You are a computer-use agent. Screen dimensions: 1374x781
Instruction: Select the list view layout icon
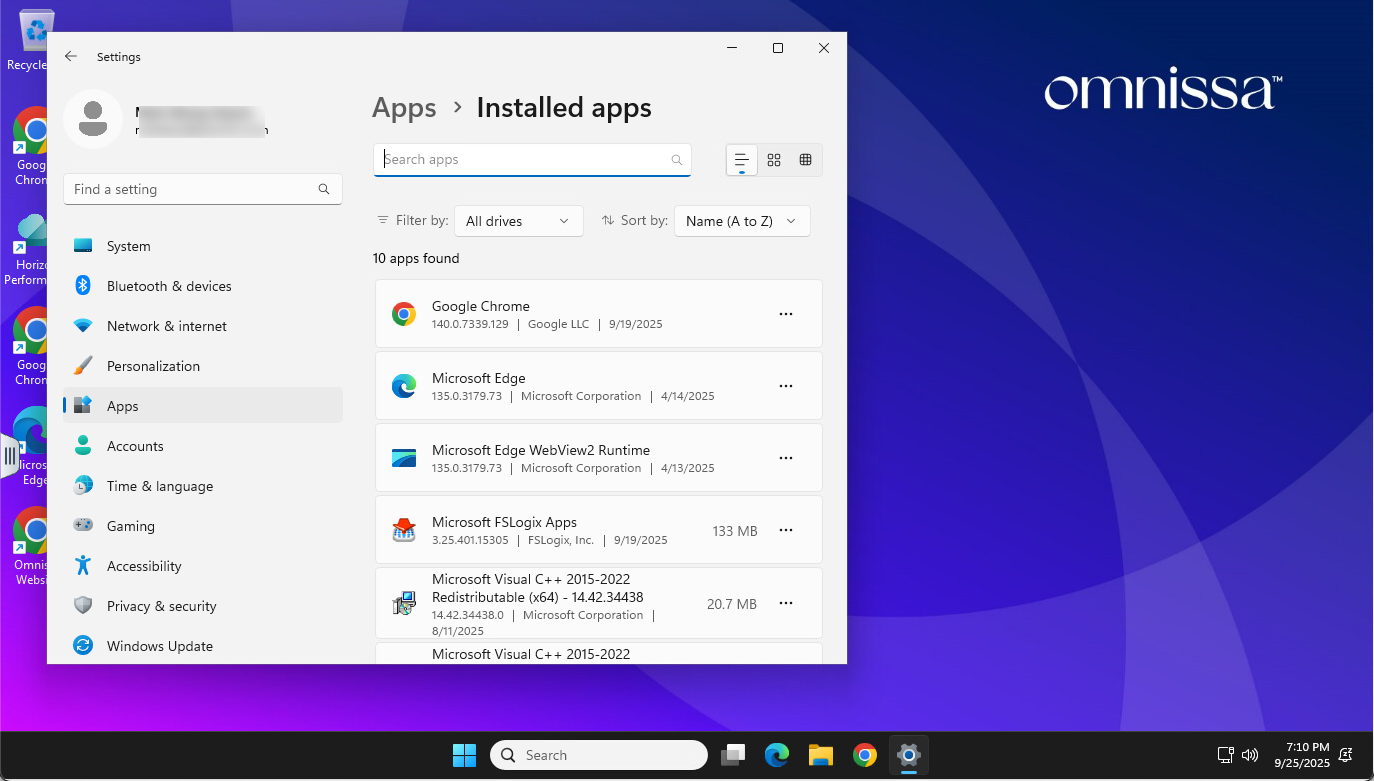coord(741,160)
